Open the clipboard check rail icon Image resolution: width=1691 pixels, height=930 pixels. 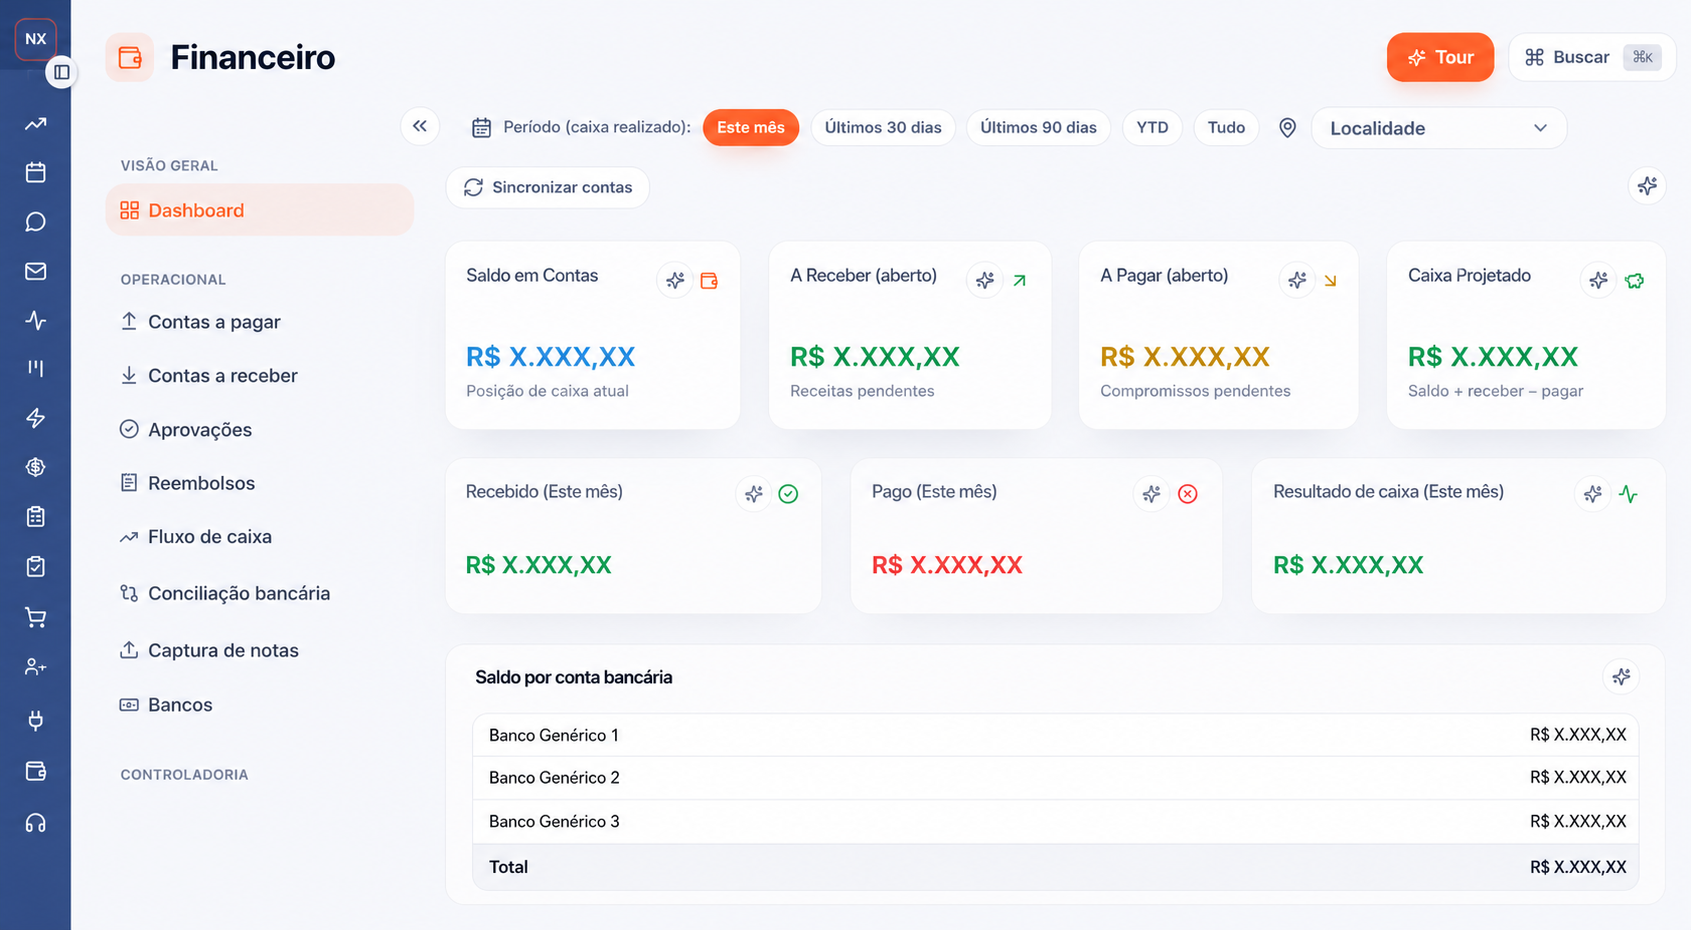(x=36, y=567)
